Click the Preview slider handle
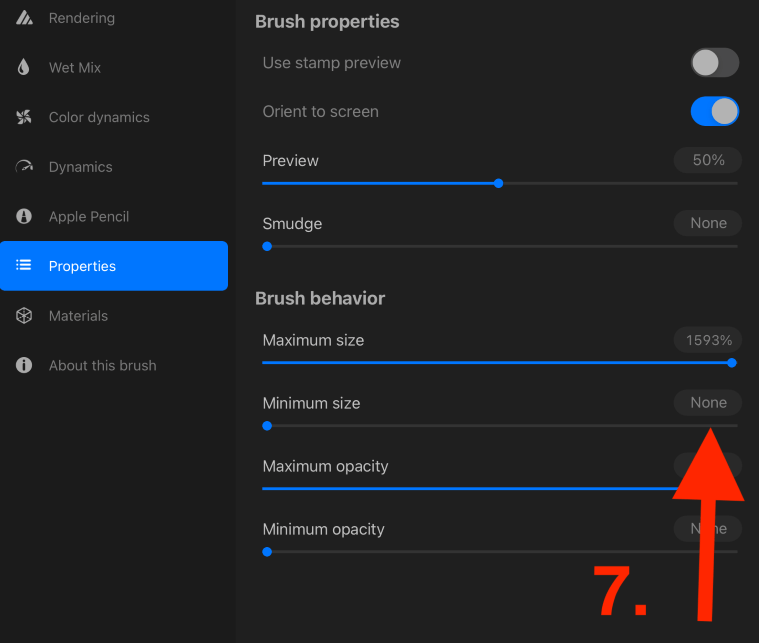This screenshot has height=643, width=759. pos(498,184)
